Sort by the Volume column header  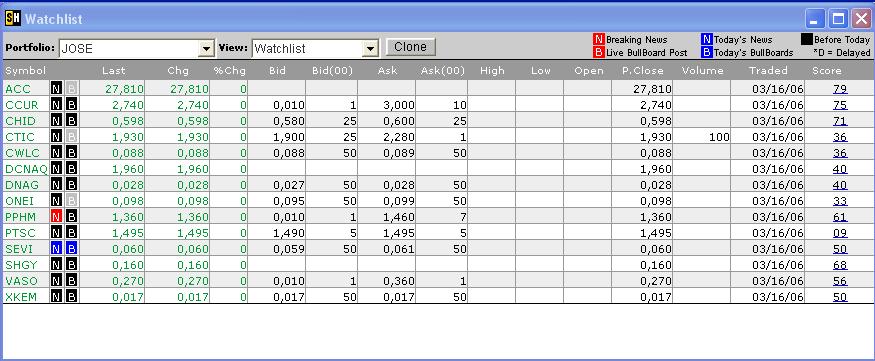[703, 71]
